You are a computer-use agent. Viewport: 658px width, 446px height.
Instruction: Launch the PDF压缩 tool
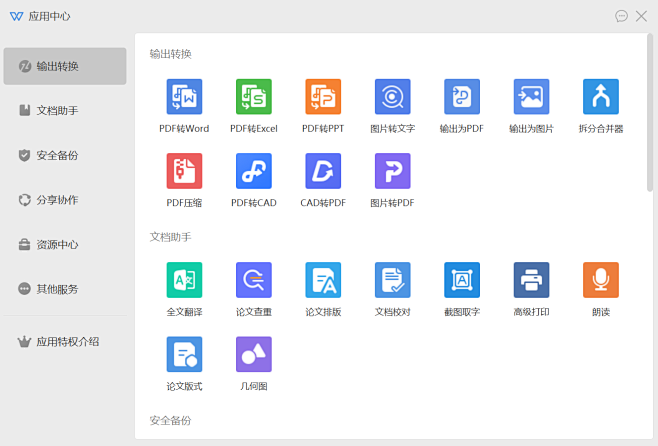tap(184, 171)
